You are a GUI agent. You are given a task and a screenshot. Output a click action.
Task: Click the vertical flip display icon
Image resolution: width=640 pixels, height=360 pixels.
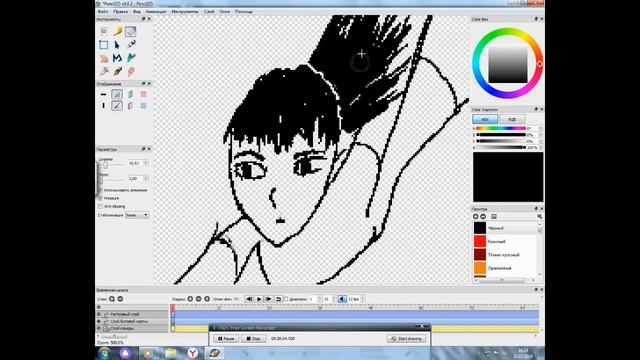click(104, 106)
